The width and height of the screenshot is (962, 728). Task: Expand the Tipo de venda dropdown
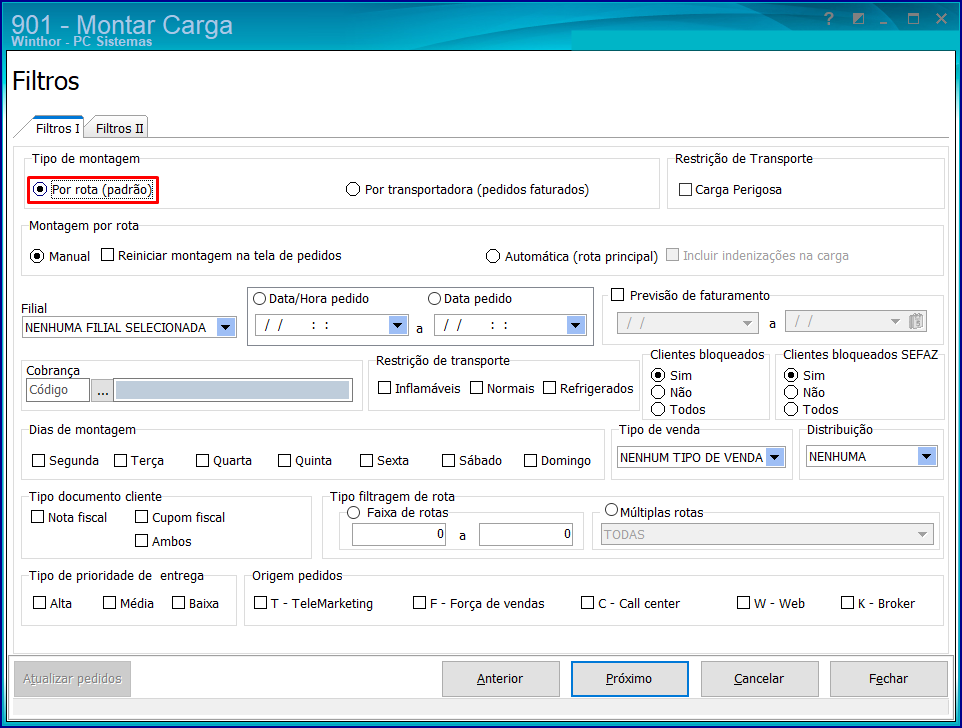pyautogui.click(x=775, y=458)
